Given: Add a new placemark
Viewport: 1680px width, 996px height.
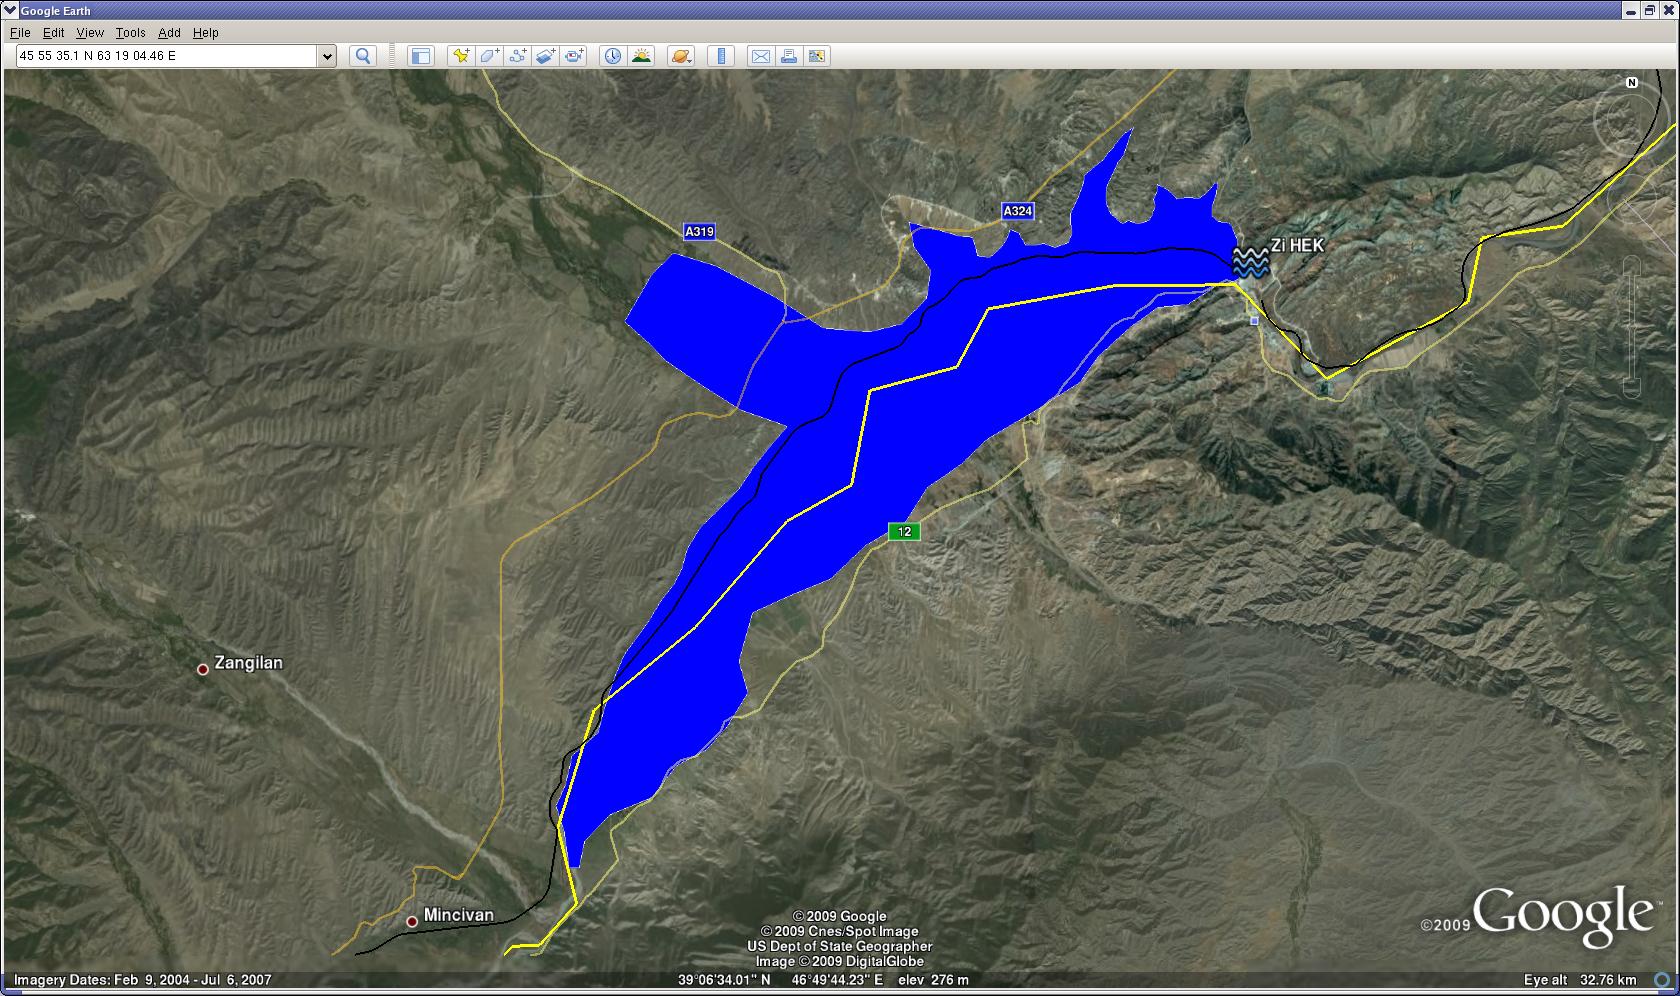Looking at the screenshot, I should [460, 56].
